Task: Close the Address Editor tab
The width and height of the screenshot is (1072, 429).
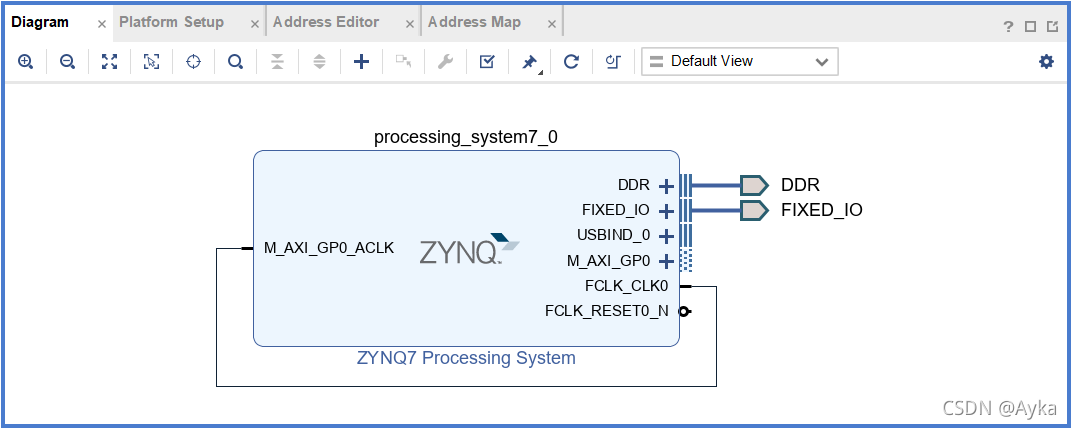Action: [410, 24]
